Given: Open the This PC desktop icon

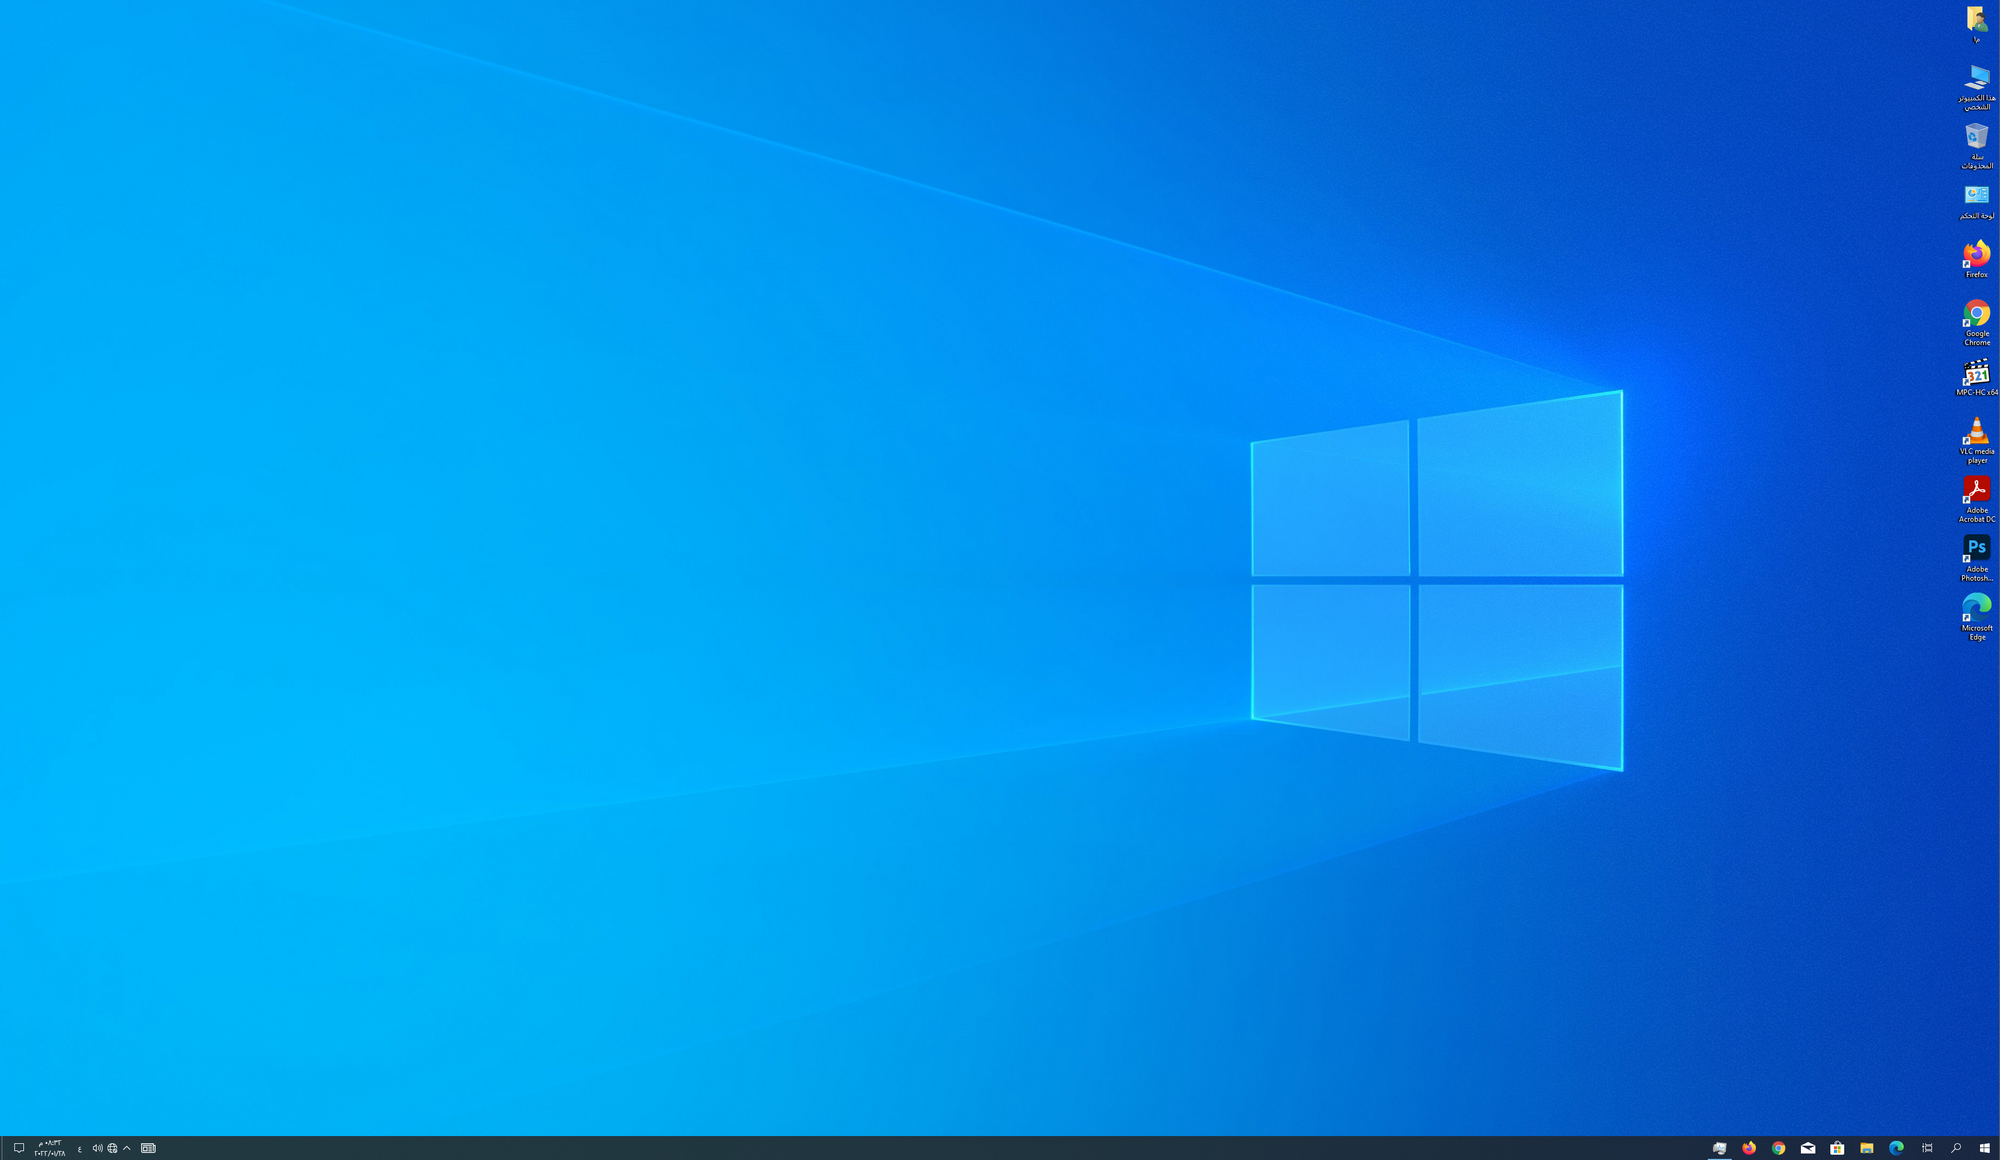Looking at the screenshot, I should 1976,87.
